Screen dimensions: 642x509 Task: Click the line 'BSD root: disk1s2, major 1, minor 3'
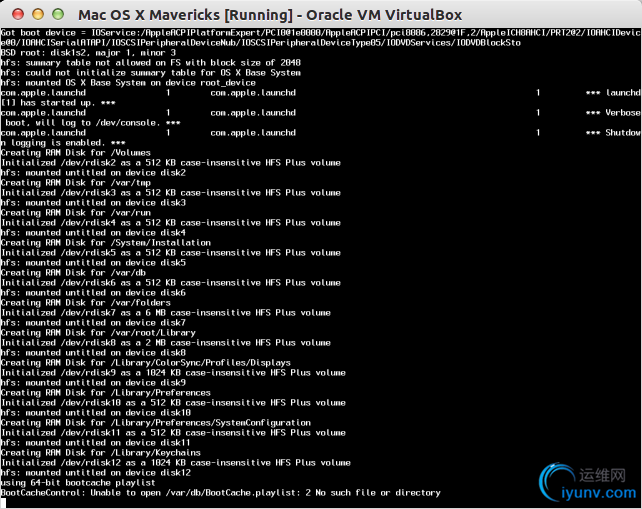(x=88, y=53)
